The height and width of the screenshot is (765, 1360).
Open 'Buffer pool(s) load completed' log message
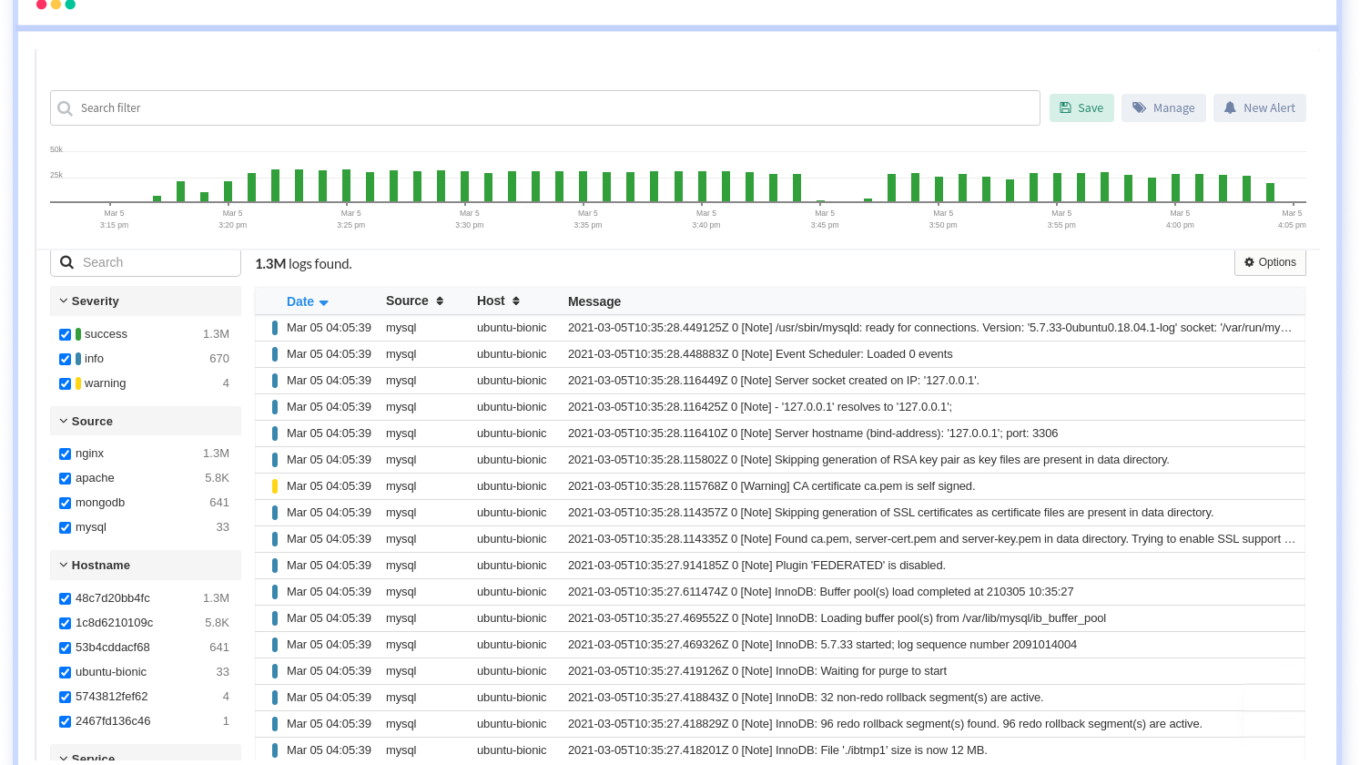821,592
